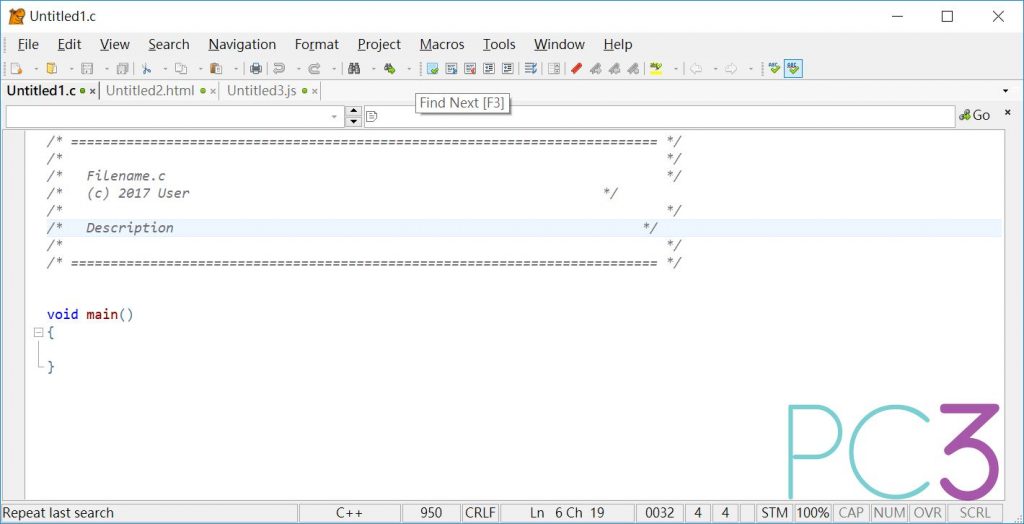Viewport: 1024px width, 524px height.
Task: Click the New file icon
Action: 16,69
